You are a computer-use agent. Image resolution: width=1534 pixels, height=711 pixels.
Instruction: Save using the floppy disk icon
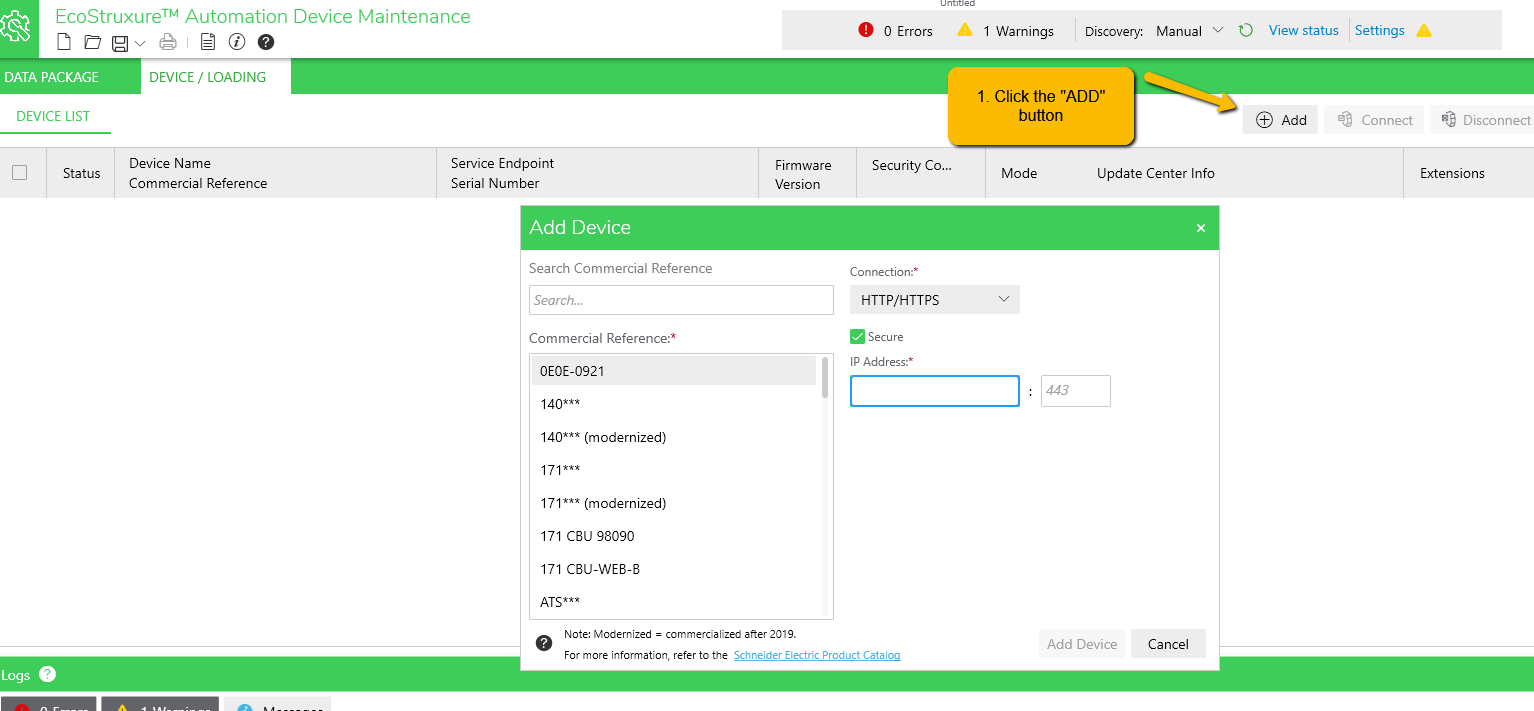click(120, 42)
